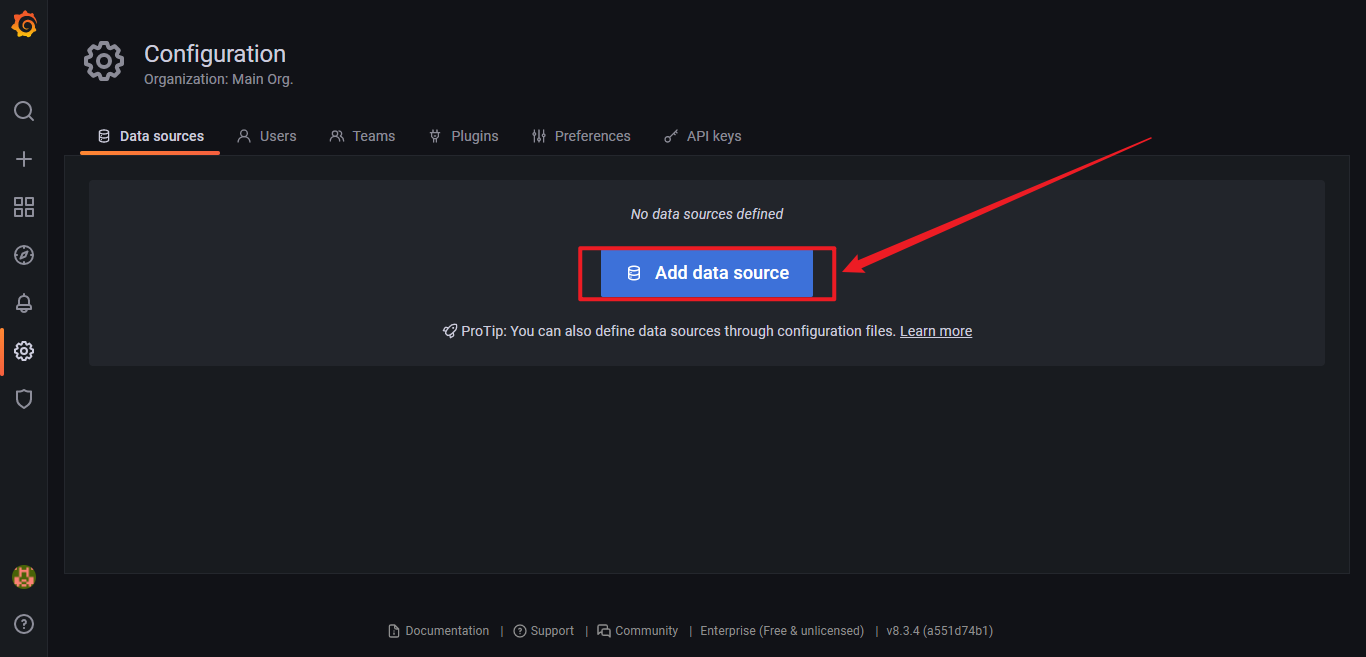
Task: Click the No data sources defined message
Action: click(707, 214)
